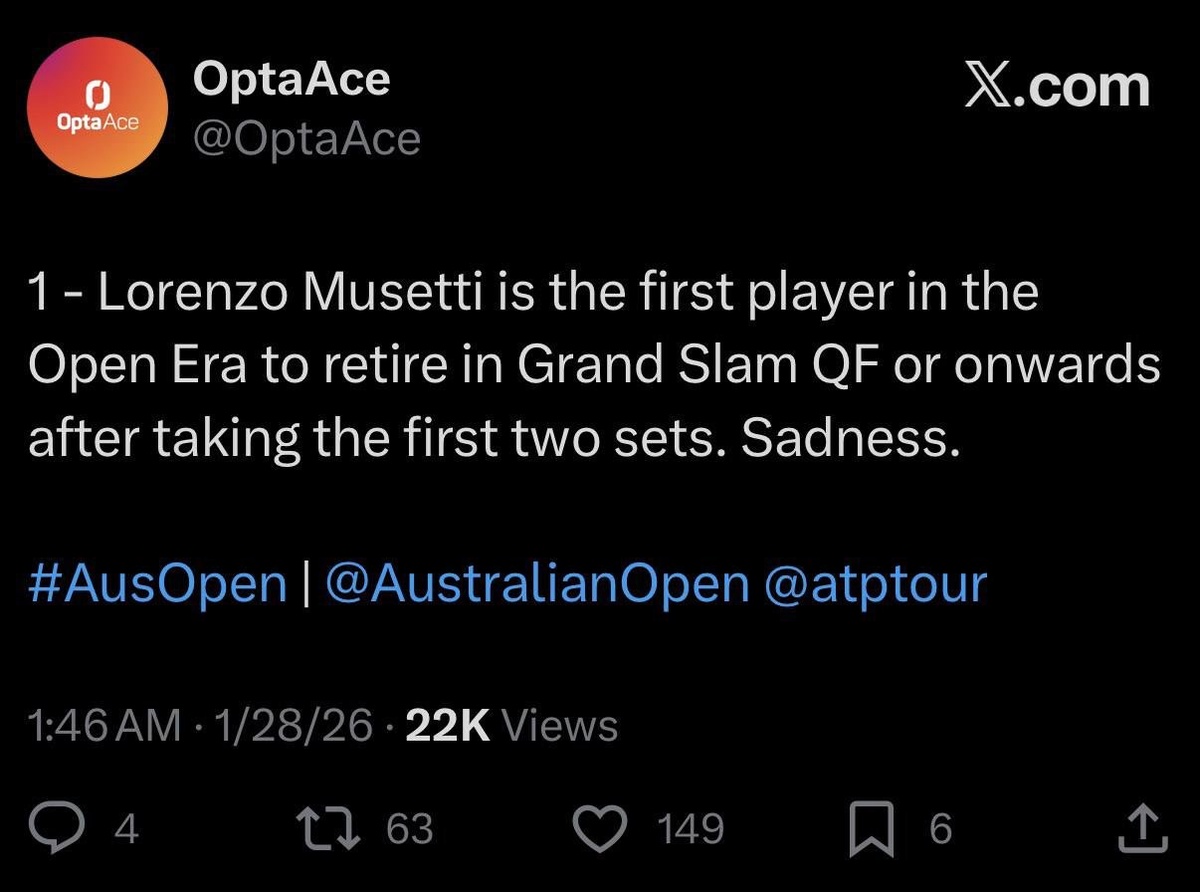
Task: Click the repost count of 63
Action: (x=409, y=829)
